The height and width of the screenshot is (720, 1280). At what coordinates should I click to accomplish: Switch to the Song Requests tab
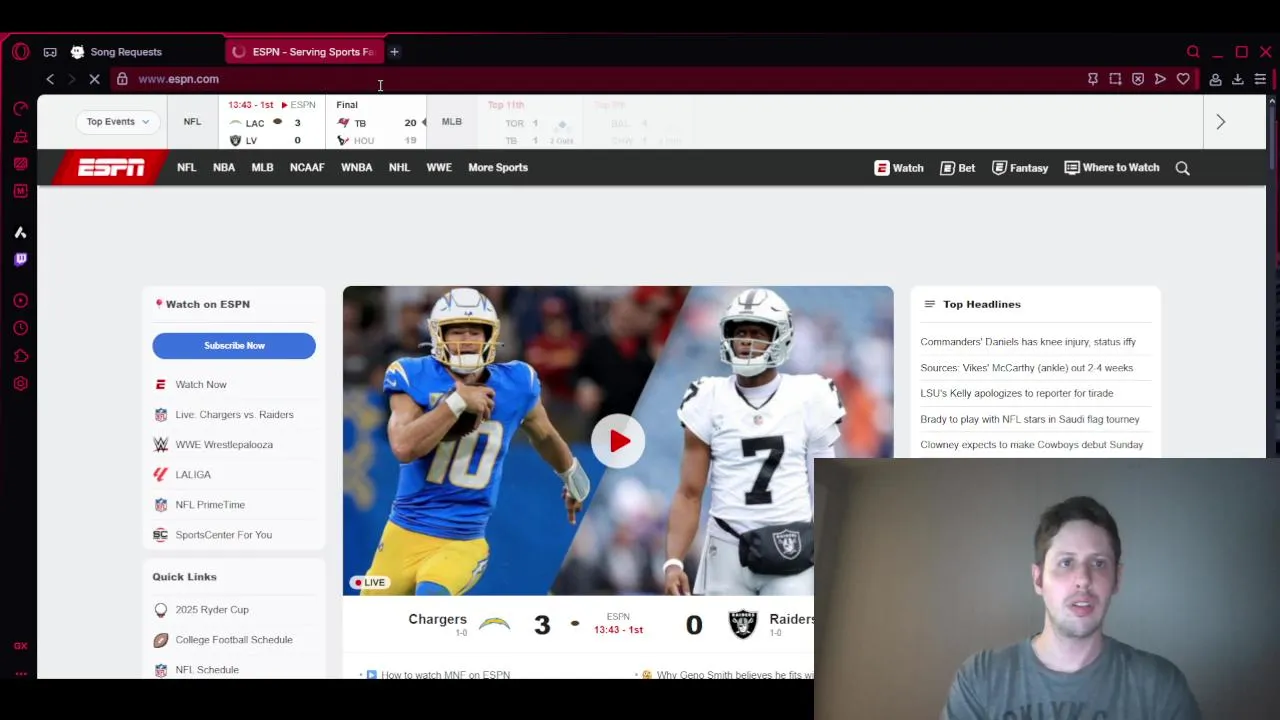(126, 52)
